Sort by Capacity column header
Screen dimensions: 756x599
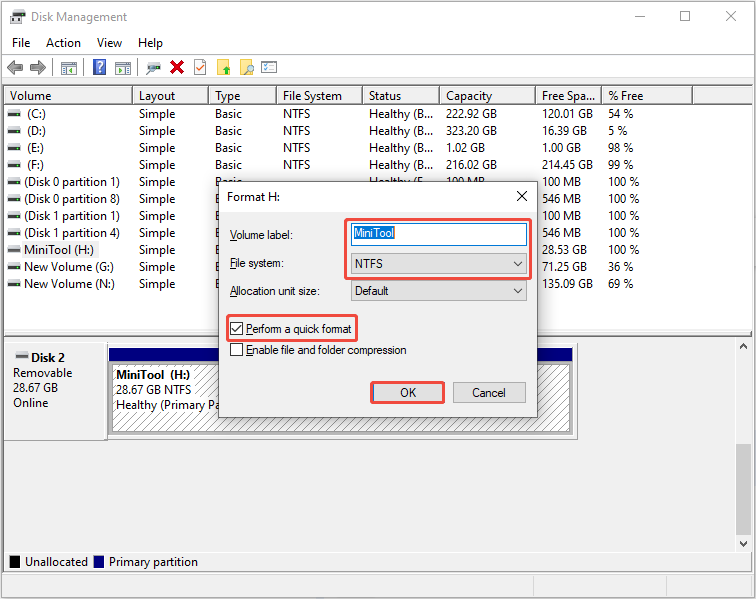(x=487, y=95)
